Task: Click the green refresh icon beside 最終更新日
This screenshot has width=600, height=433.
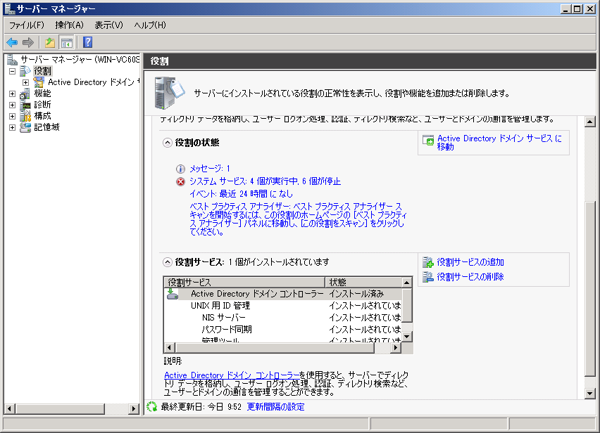Action: tap(152, 407)
